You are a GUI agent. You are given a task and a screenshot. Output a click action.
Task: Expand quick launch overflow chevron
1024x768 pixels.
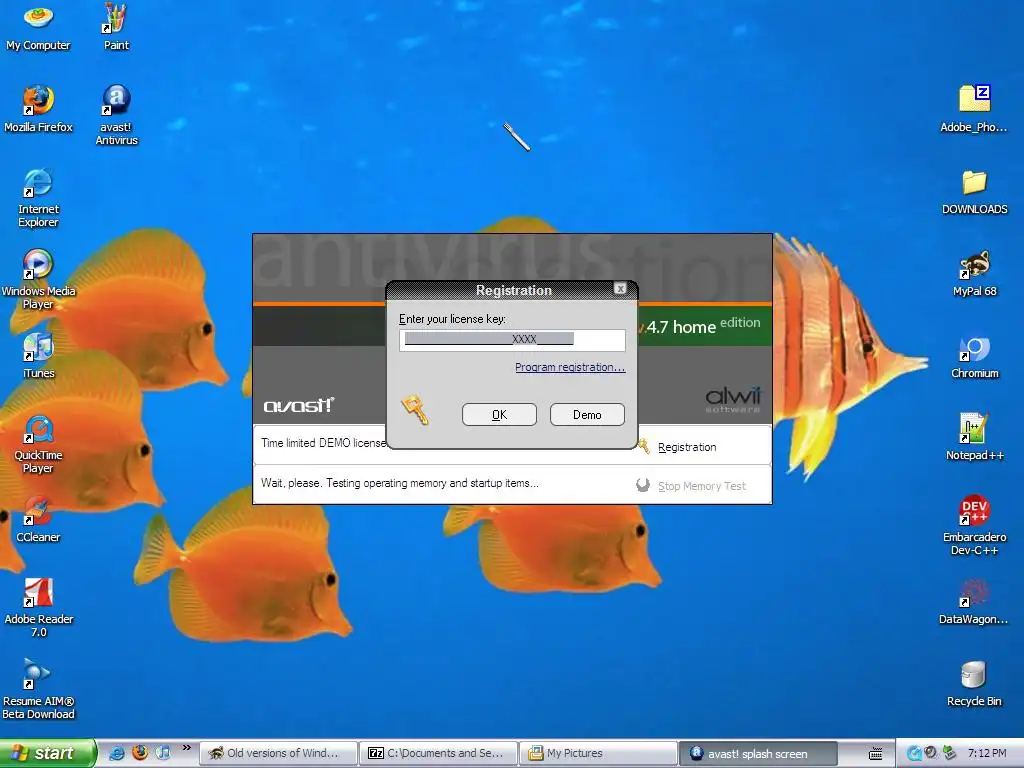click(x=187, y=748)
